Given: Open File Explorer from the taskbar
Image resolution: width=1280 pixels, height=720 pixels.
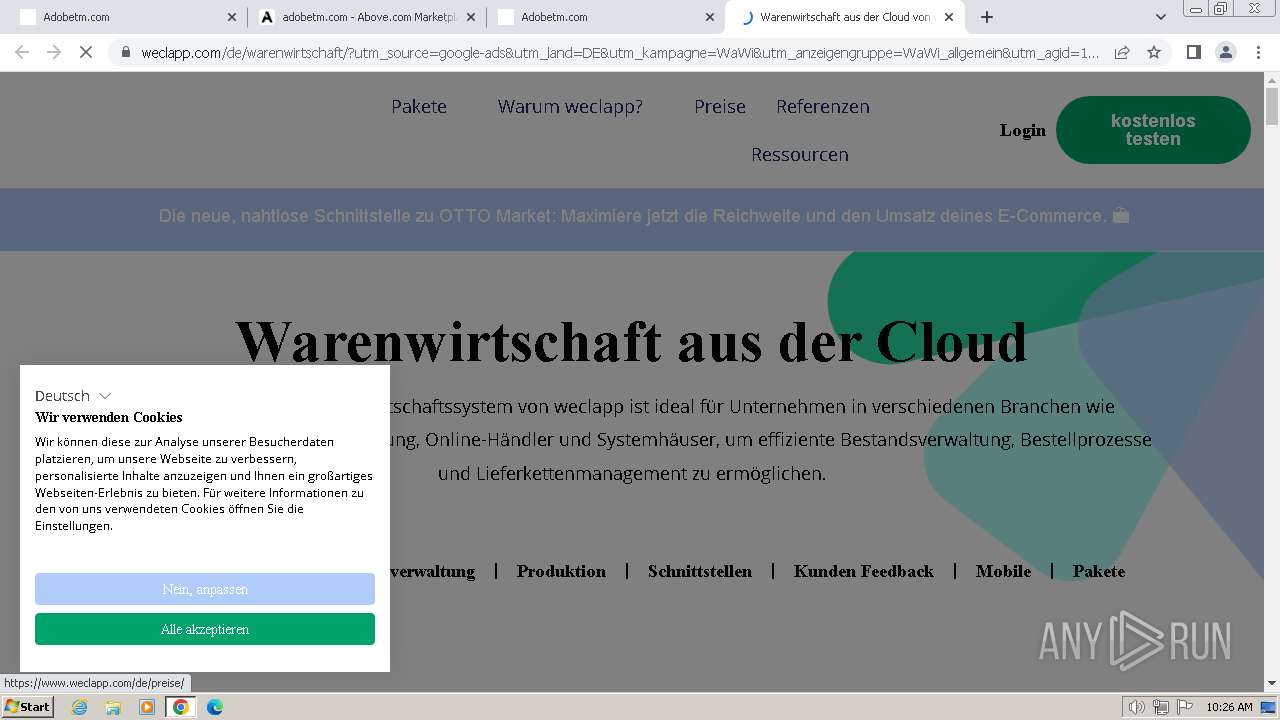Looking at the screenshot, I should 113,707.
